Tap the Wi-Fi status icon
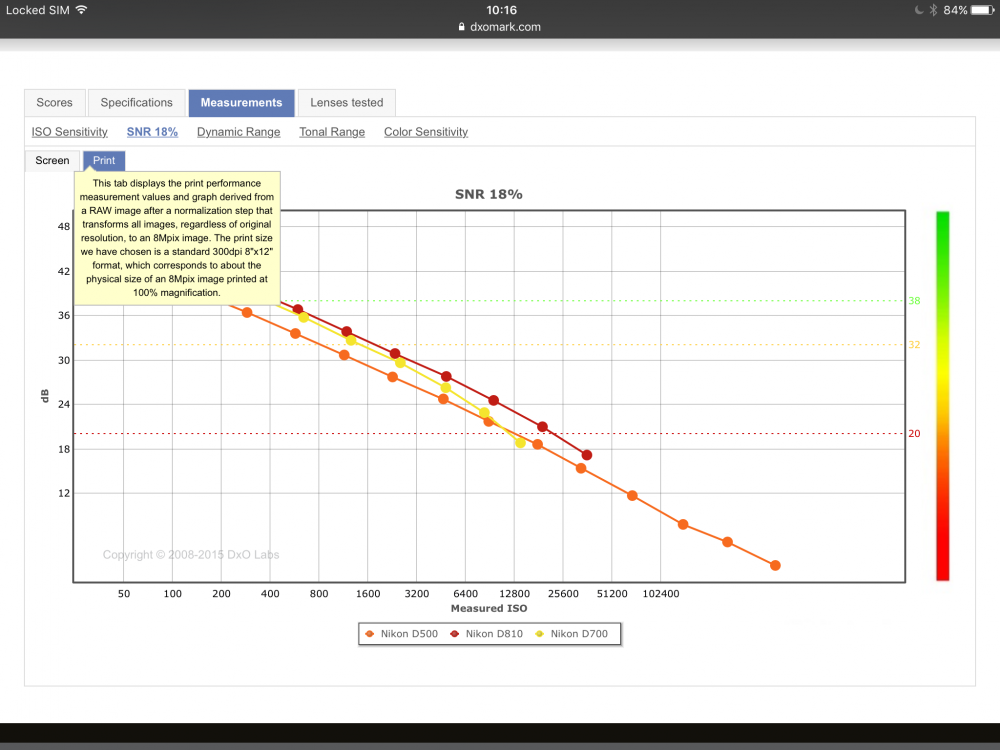Viewport: 1000px width, 750px height. point(81,10)
